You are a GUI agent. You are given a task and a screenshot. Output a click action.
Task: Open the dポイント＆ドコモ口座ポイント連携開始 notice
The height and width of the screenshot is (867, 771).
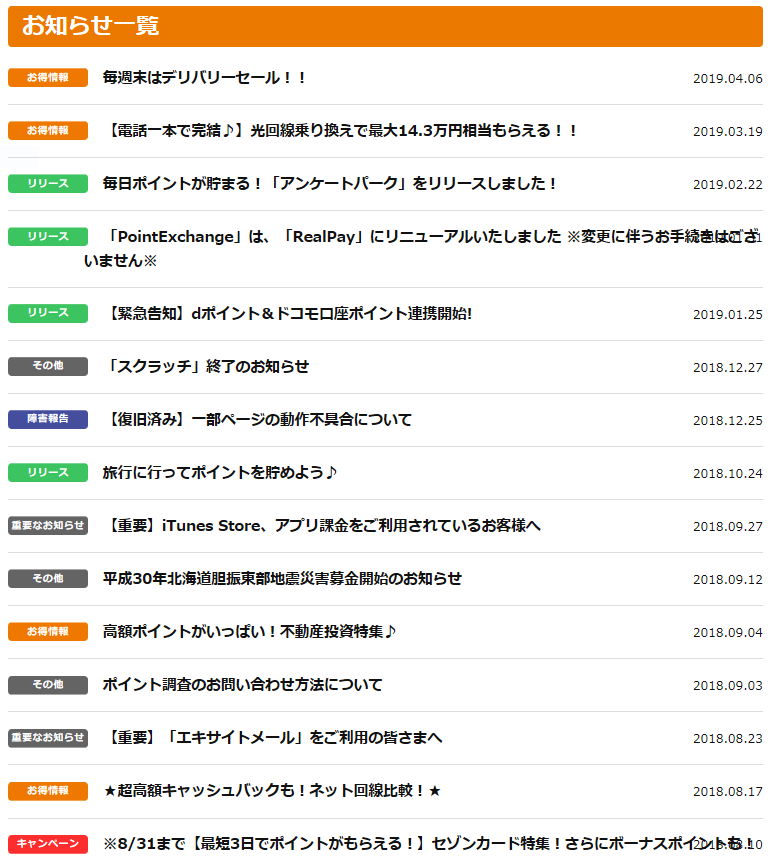288,314
